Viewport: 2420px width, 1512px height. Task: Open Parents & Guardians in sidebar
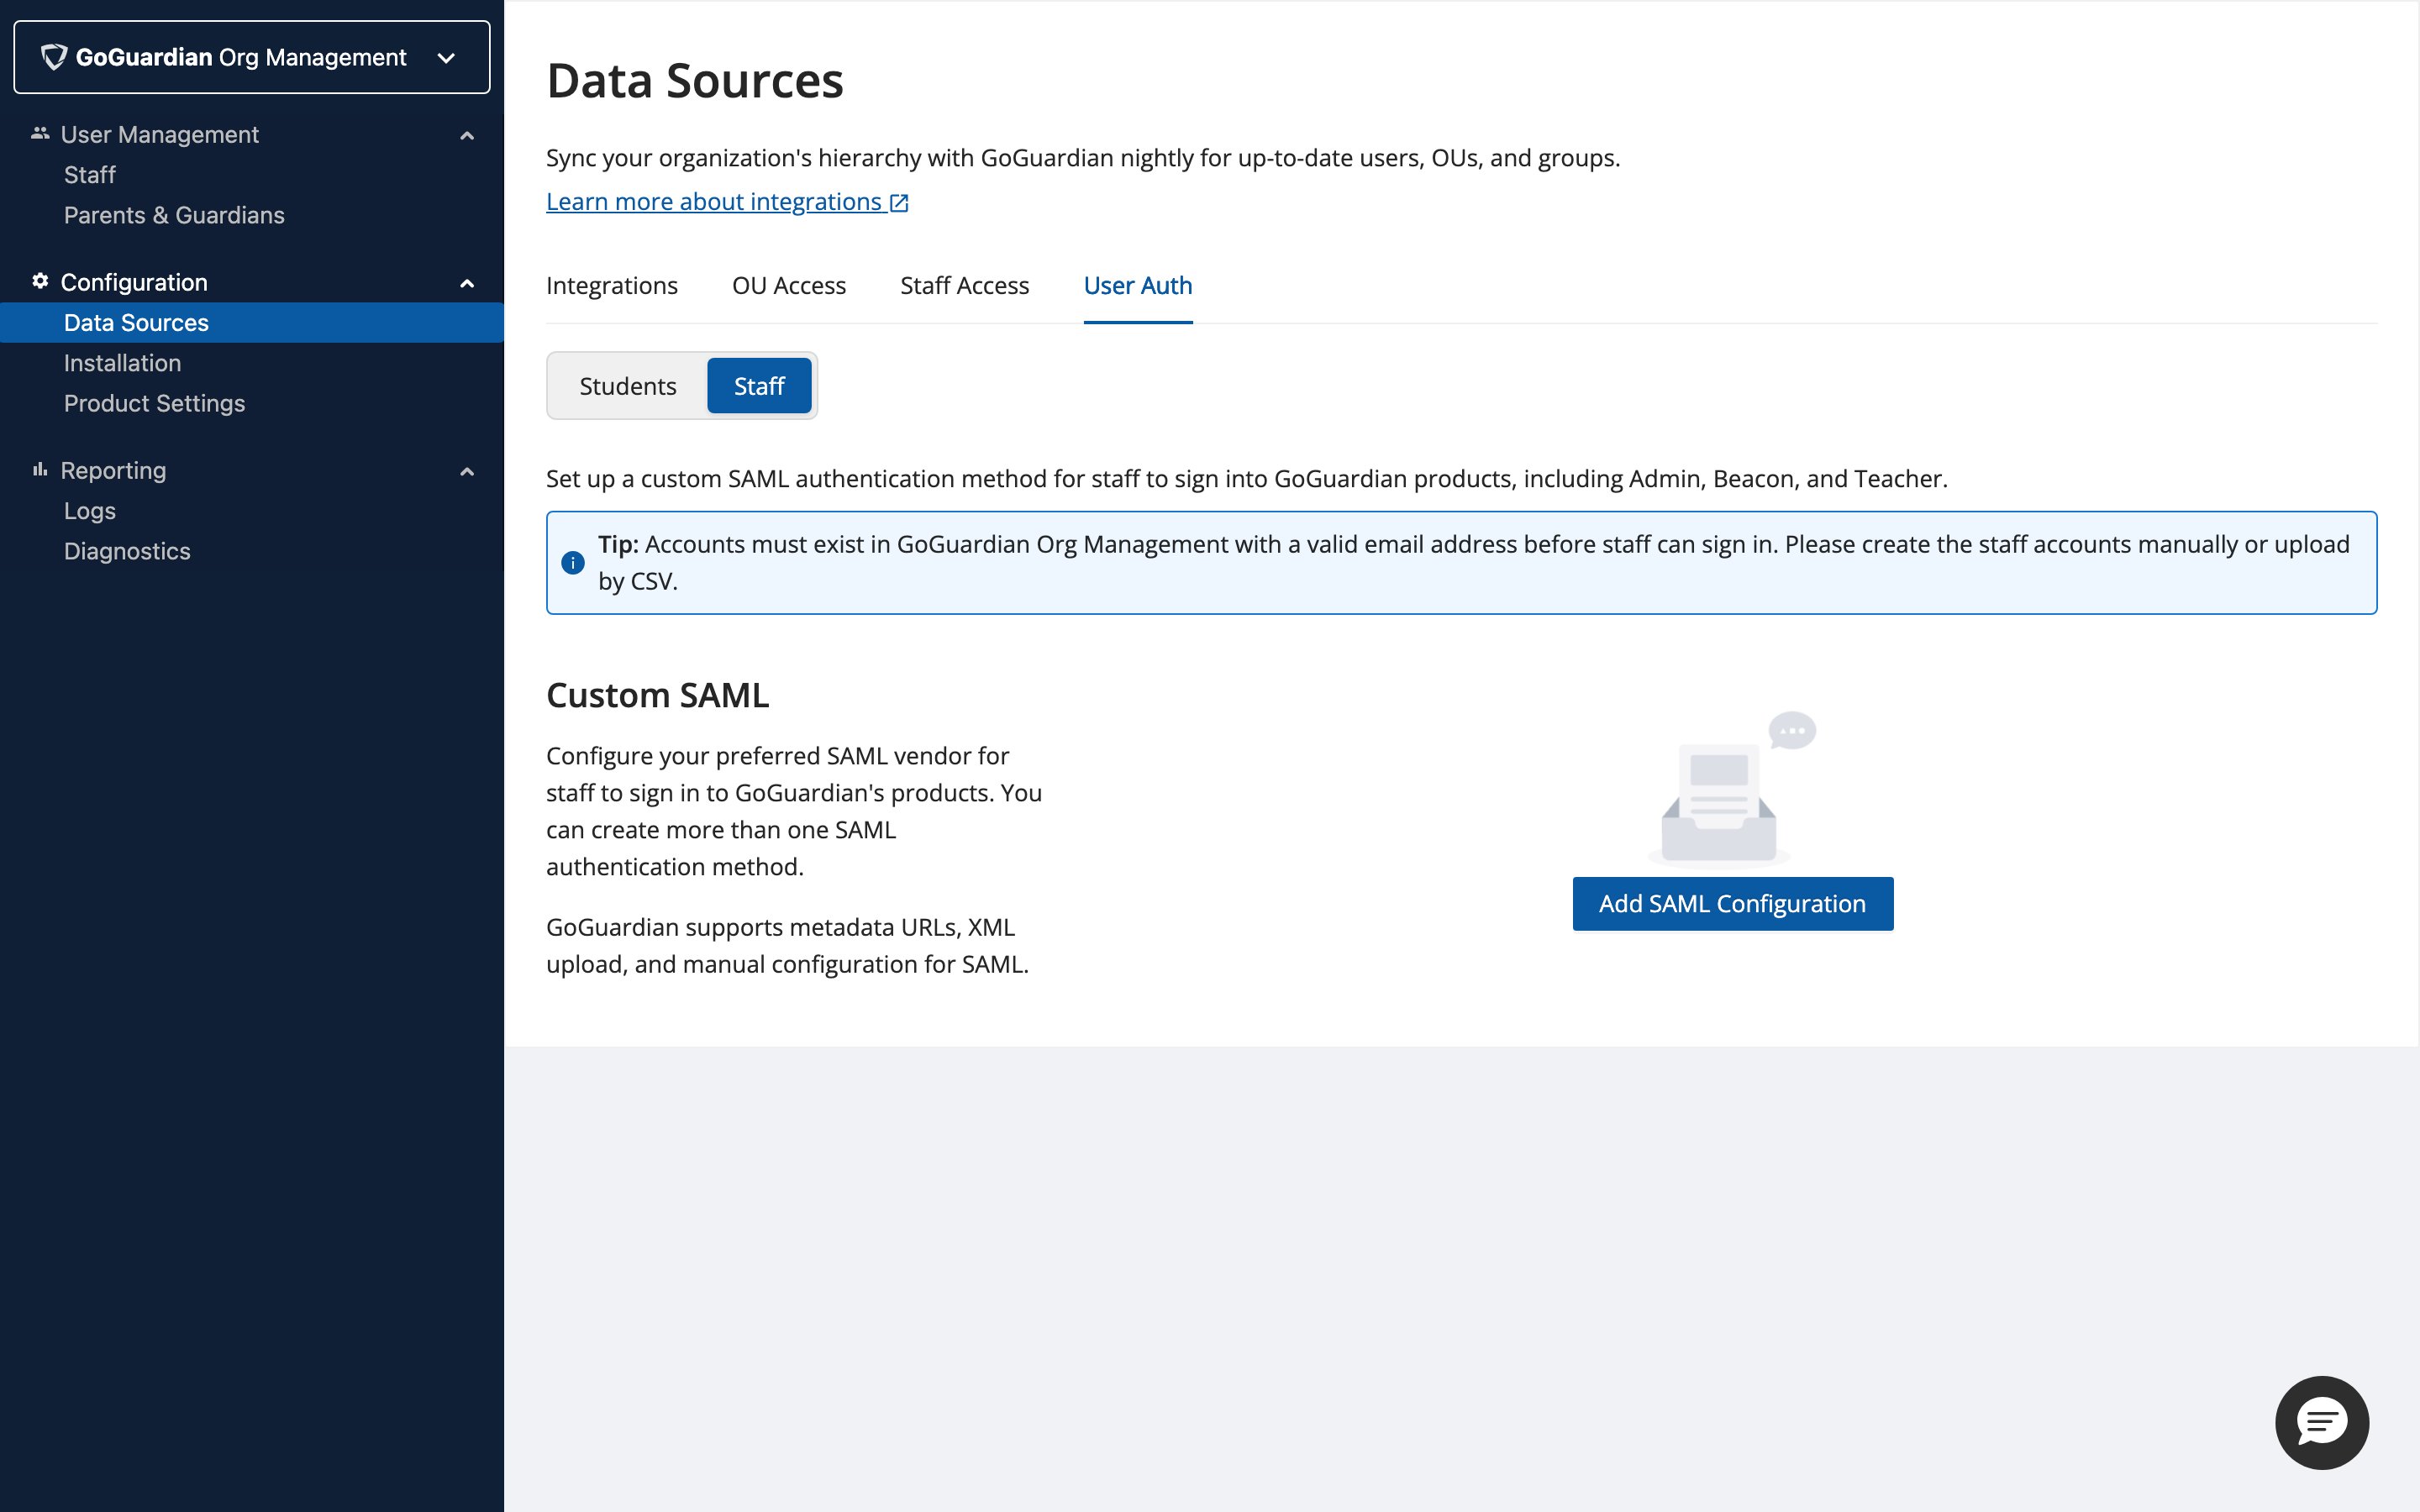click(174, 215)
